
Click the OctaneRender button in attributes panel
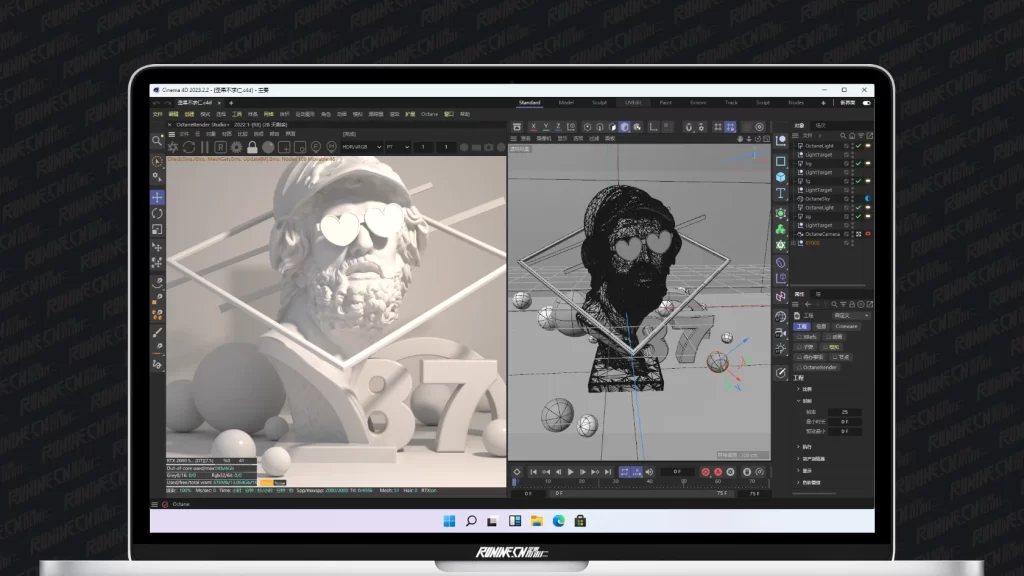818,367
